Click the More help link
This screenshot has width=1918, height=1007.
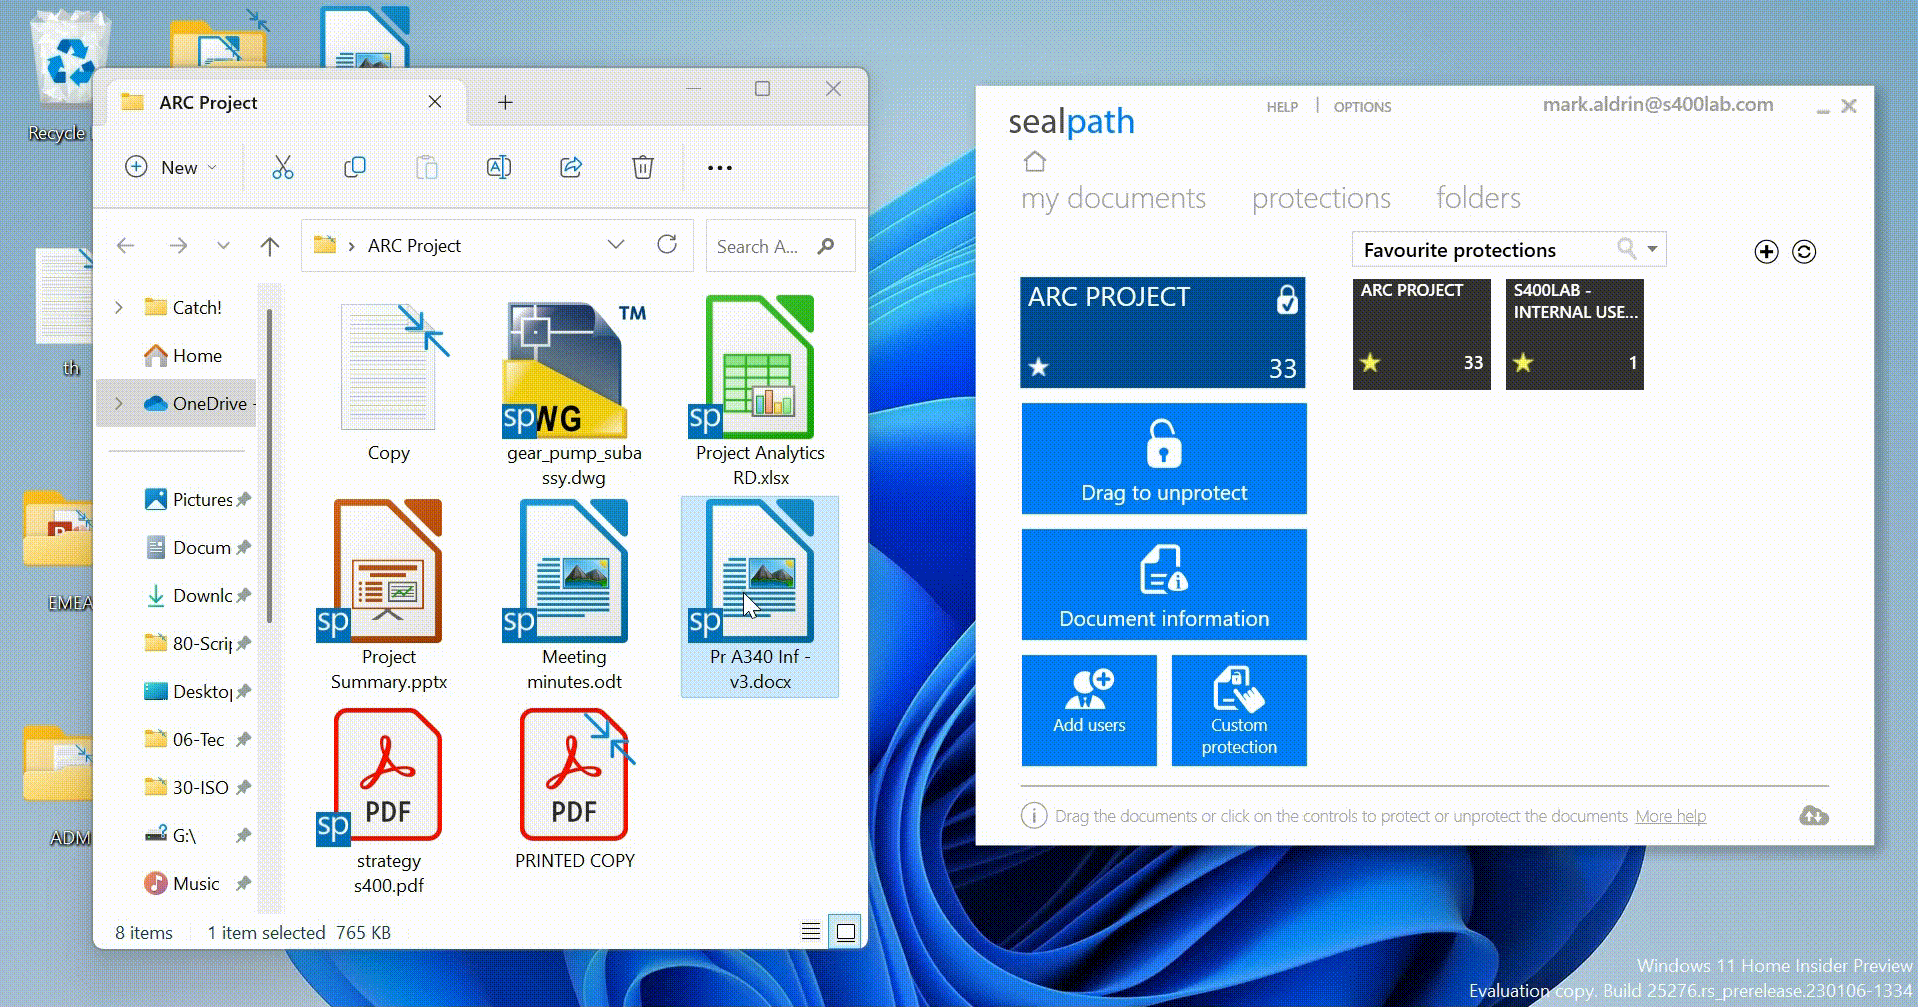point(1670,815)
